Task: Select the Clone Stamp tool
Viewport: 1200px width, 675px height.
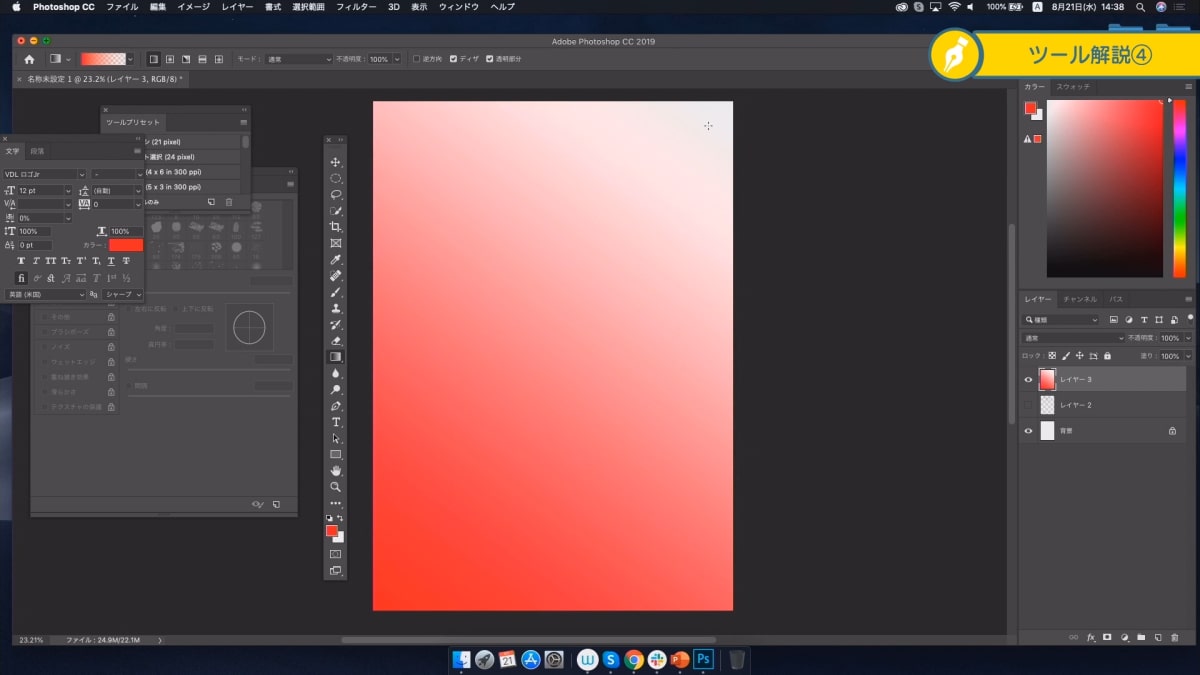Action: click(336, 308)
